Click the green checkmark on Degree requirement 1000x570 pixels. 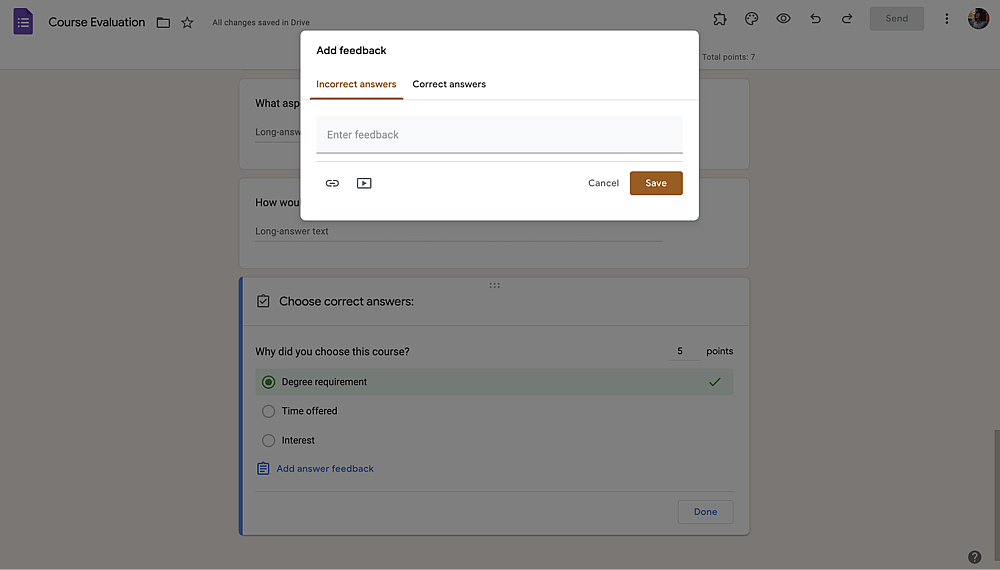[x=715, y=382]
